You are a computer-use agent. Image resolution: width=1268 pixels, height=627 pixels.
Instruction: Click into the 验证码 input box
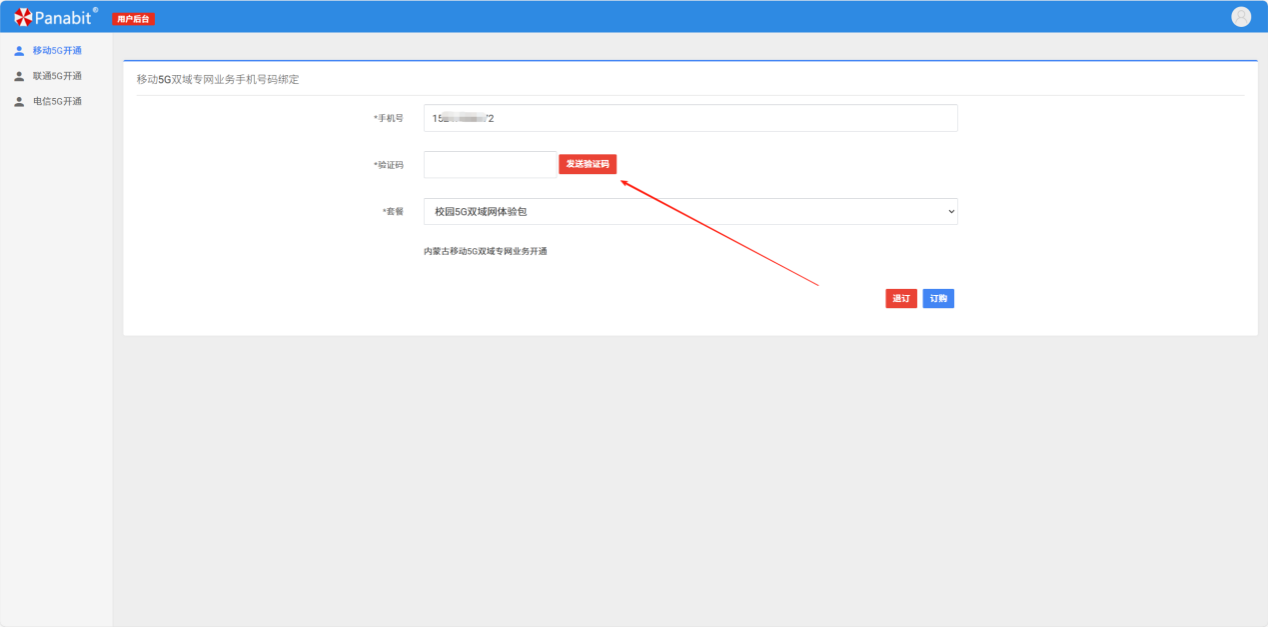coord(489,165)
